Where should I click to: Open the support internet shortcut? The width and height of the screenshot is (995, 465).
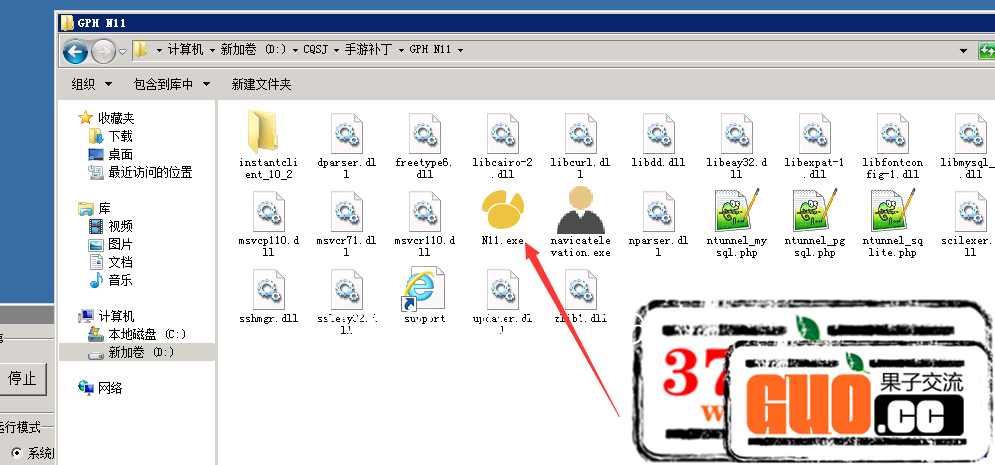[x=423, y=293]
